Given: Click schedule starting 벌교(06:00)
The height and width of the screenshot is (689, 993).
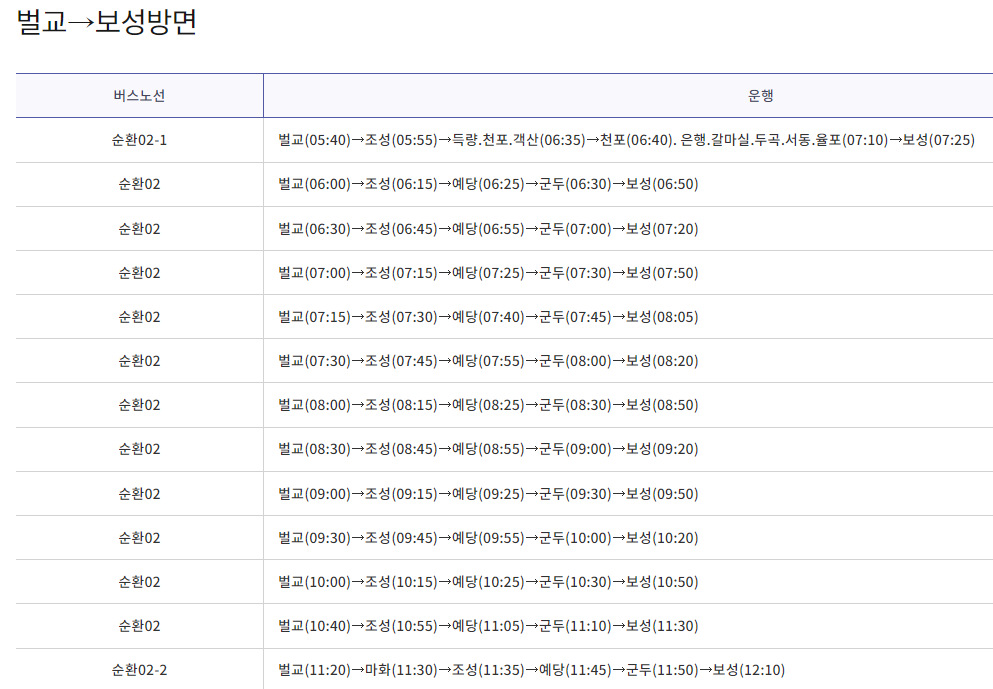Looking at the screenshot, I should [x=488, y=184].
